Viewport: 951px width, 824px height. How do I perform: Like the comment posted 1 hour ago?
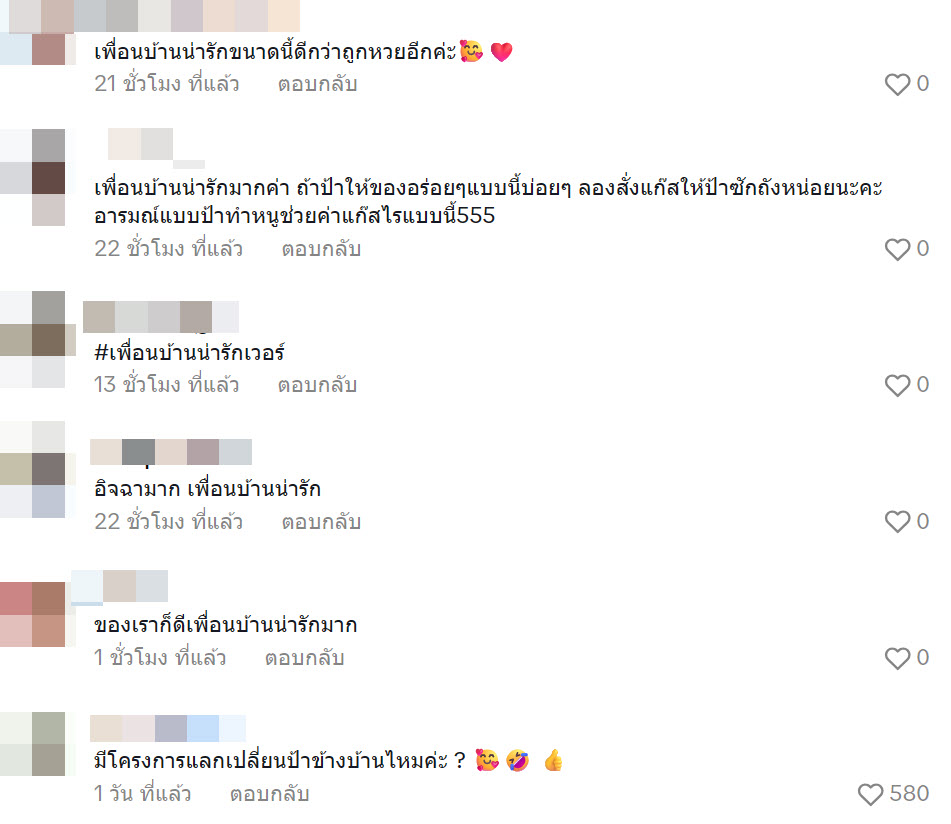click(897, 658)
